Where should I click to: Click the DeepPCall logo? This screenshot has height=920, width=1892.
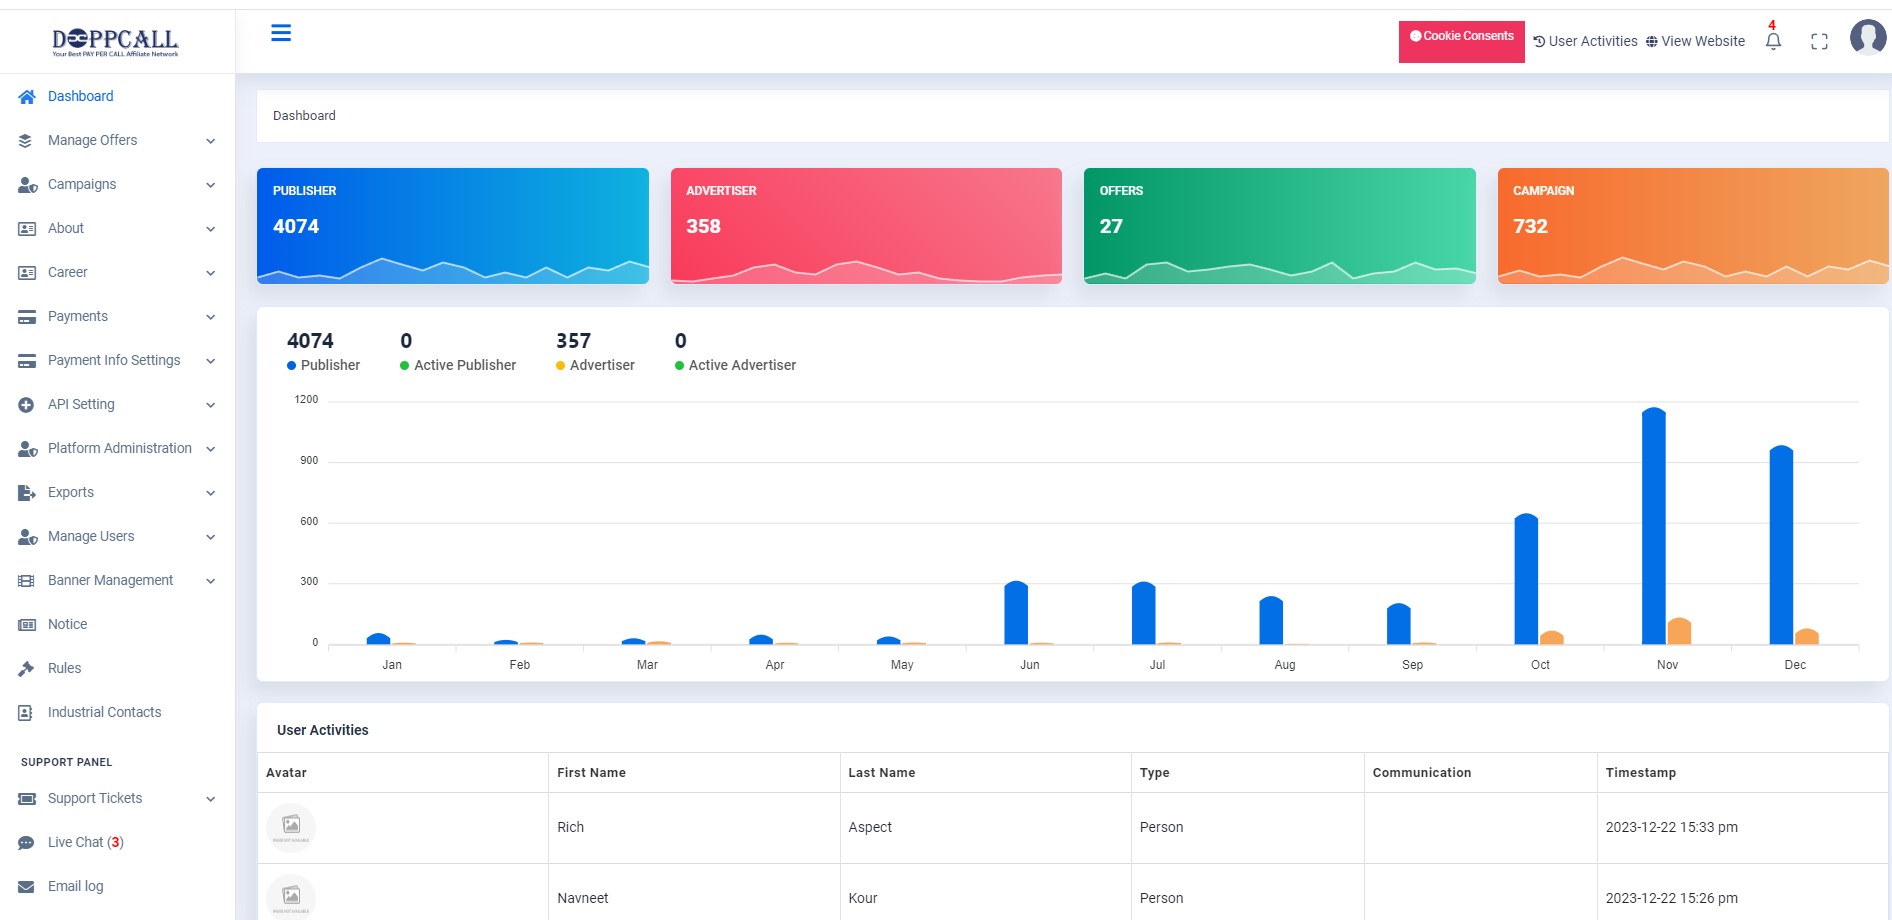click(115, 41)
